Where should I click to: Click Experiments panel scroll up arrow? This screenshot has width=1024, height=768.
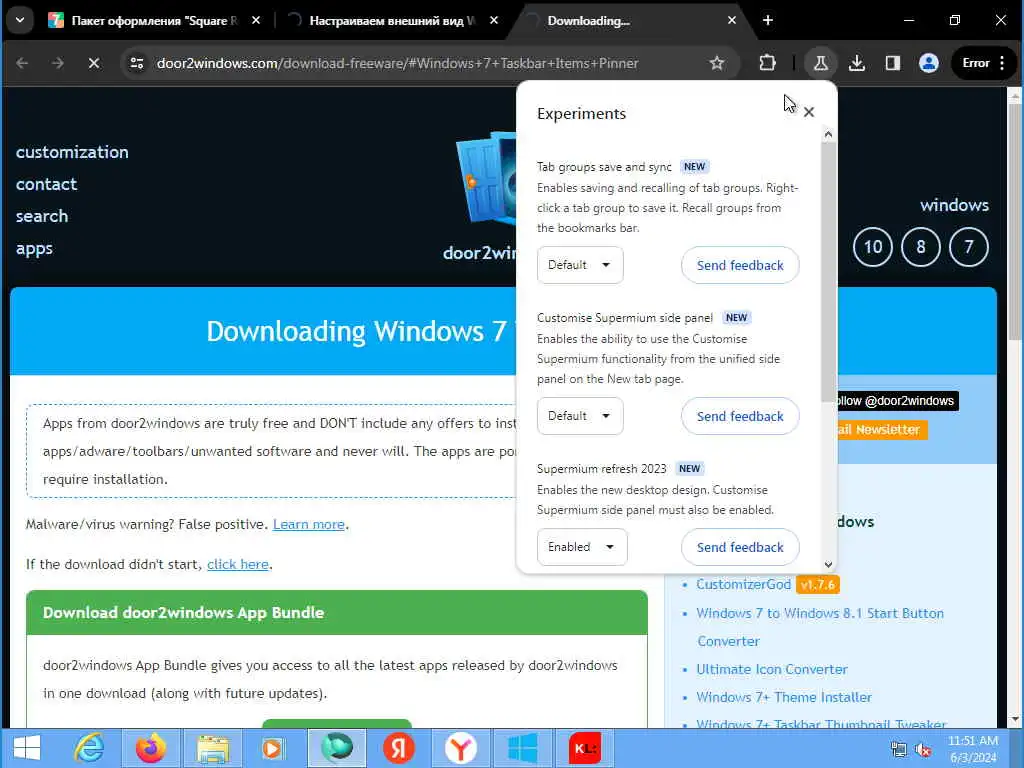tap(828, 135)
